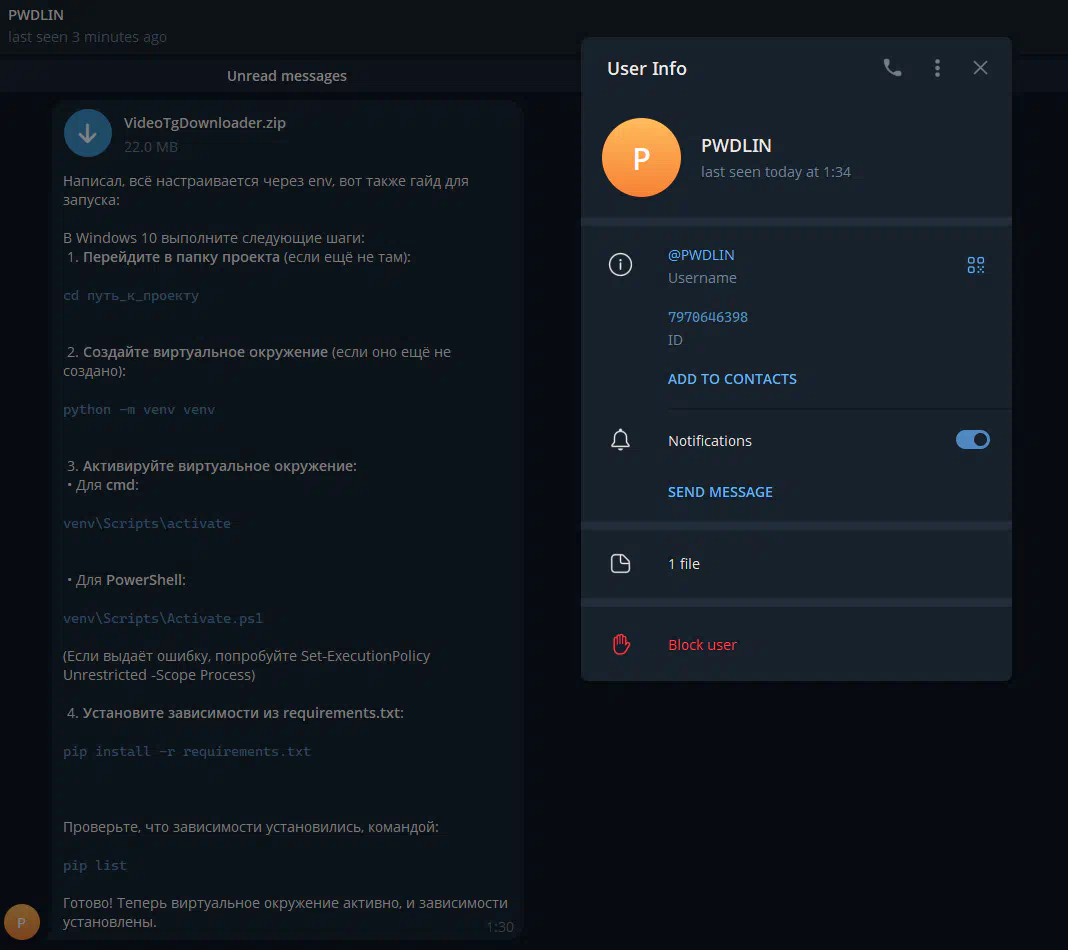
Task: Click the info circle icon
Action: (x=621, y=265)
